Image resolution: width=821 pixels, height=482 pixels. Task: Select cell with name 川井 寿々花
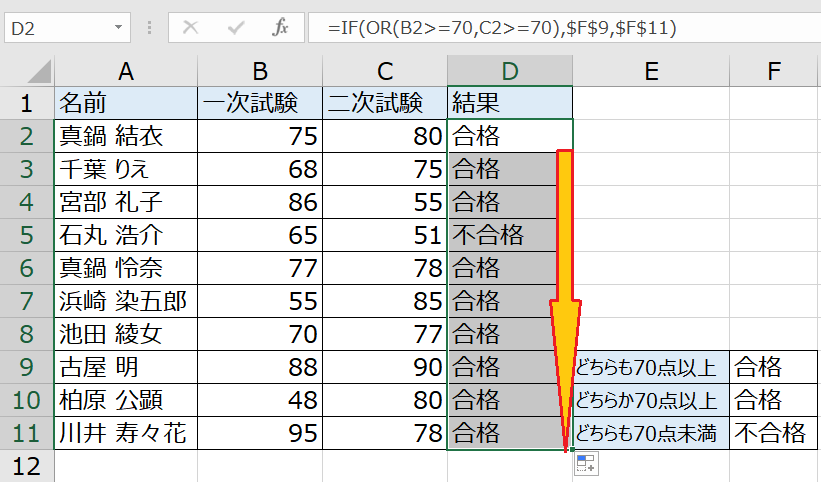click(126, 433)
